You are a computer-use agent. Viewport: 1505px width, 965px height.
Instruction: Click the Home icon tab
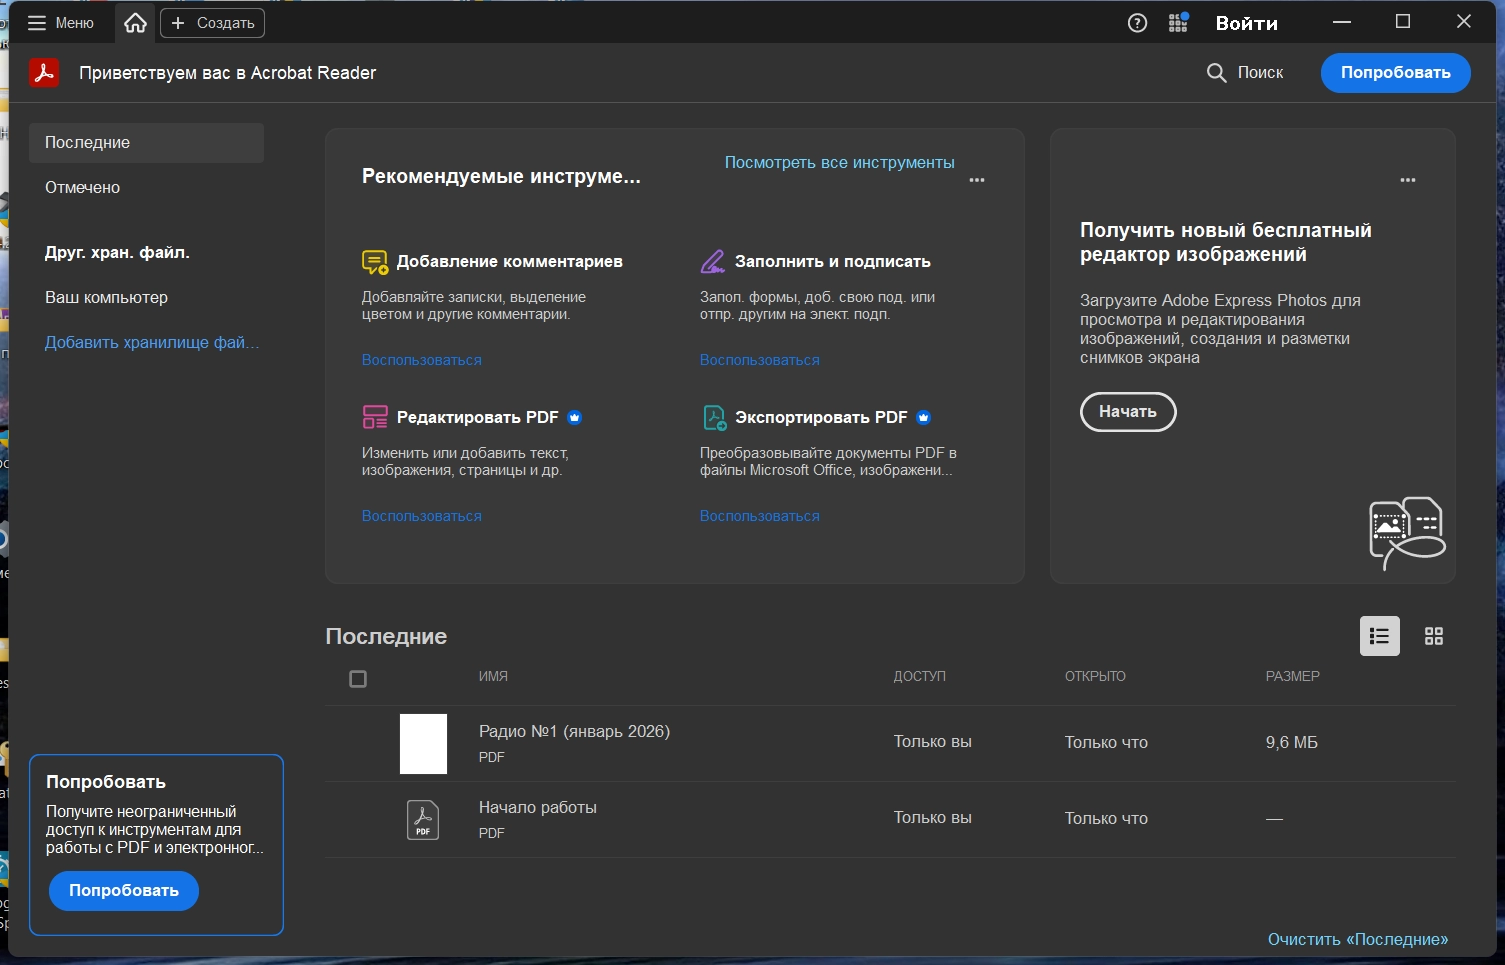(x=135, y=23)
